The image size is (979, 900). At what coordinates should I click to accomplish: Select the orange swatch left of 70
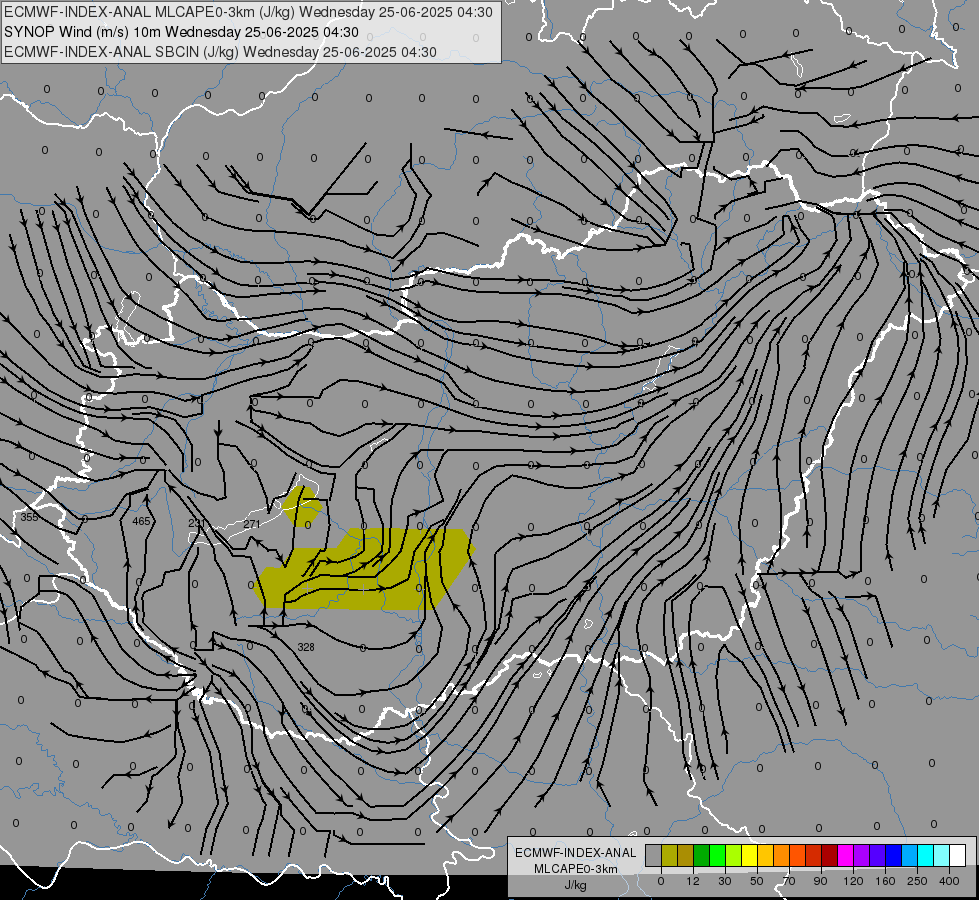coord(782,855)
